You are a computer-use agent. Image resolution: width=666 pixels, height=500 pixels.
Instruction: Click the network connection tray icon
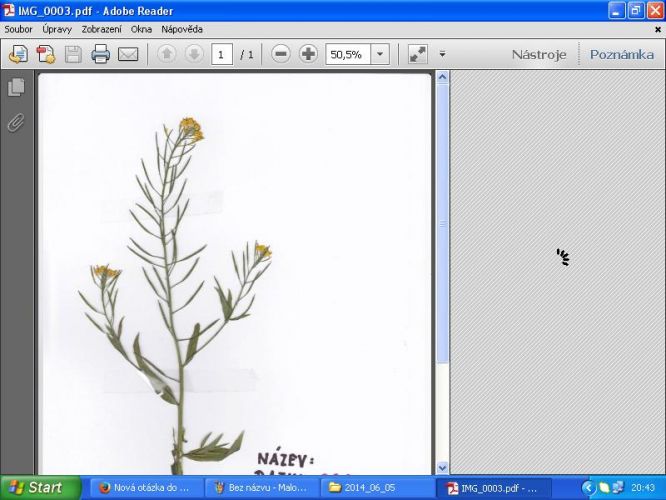pos(618,488)
